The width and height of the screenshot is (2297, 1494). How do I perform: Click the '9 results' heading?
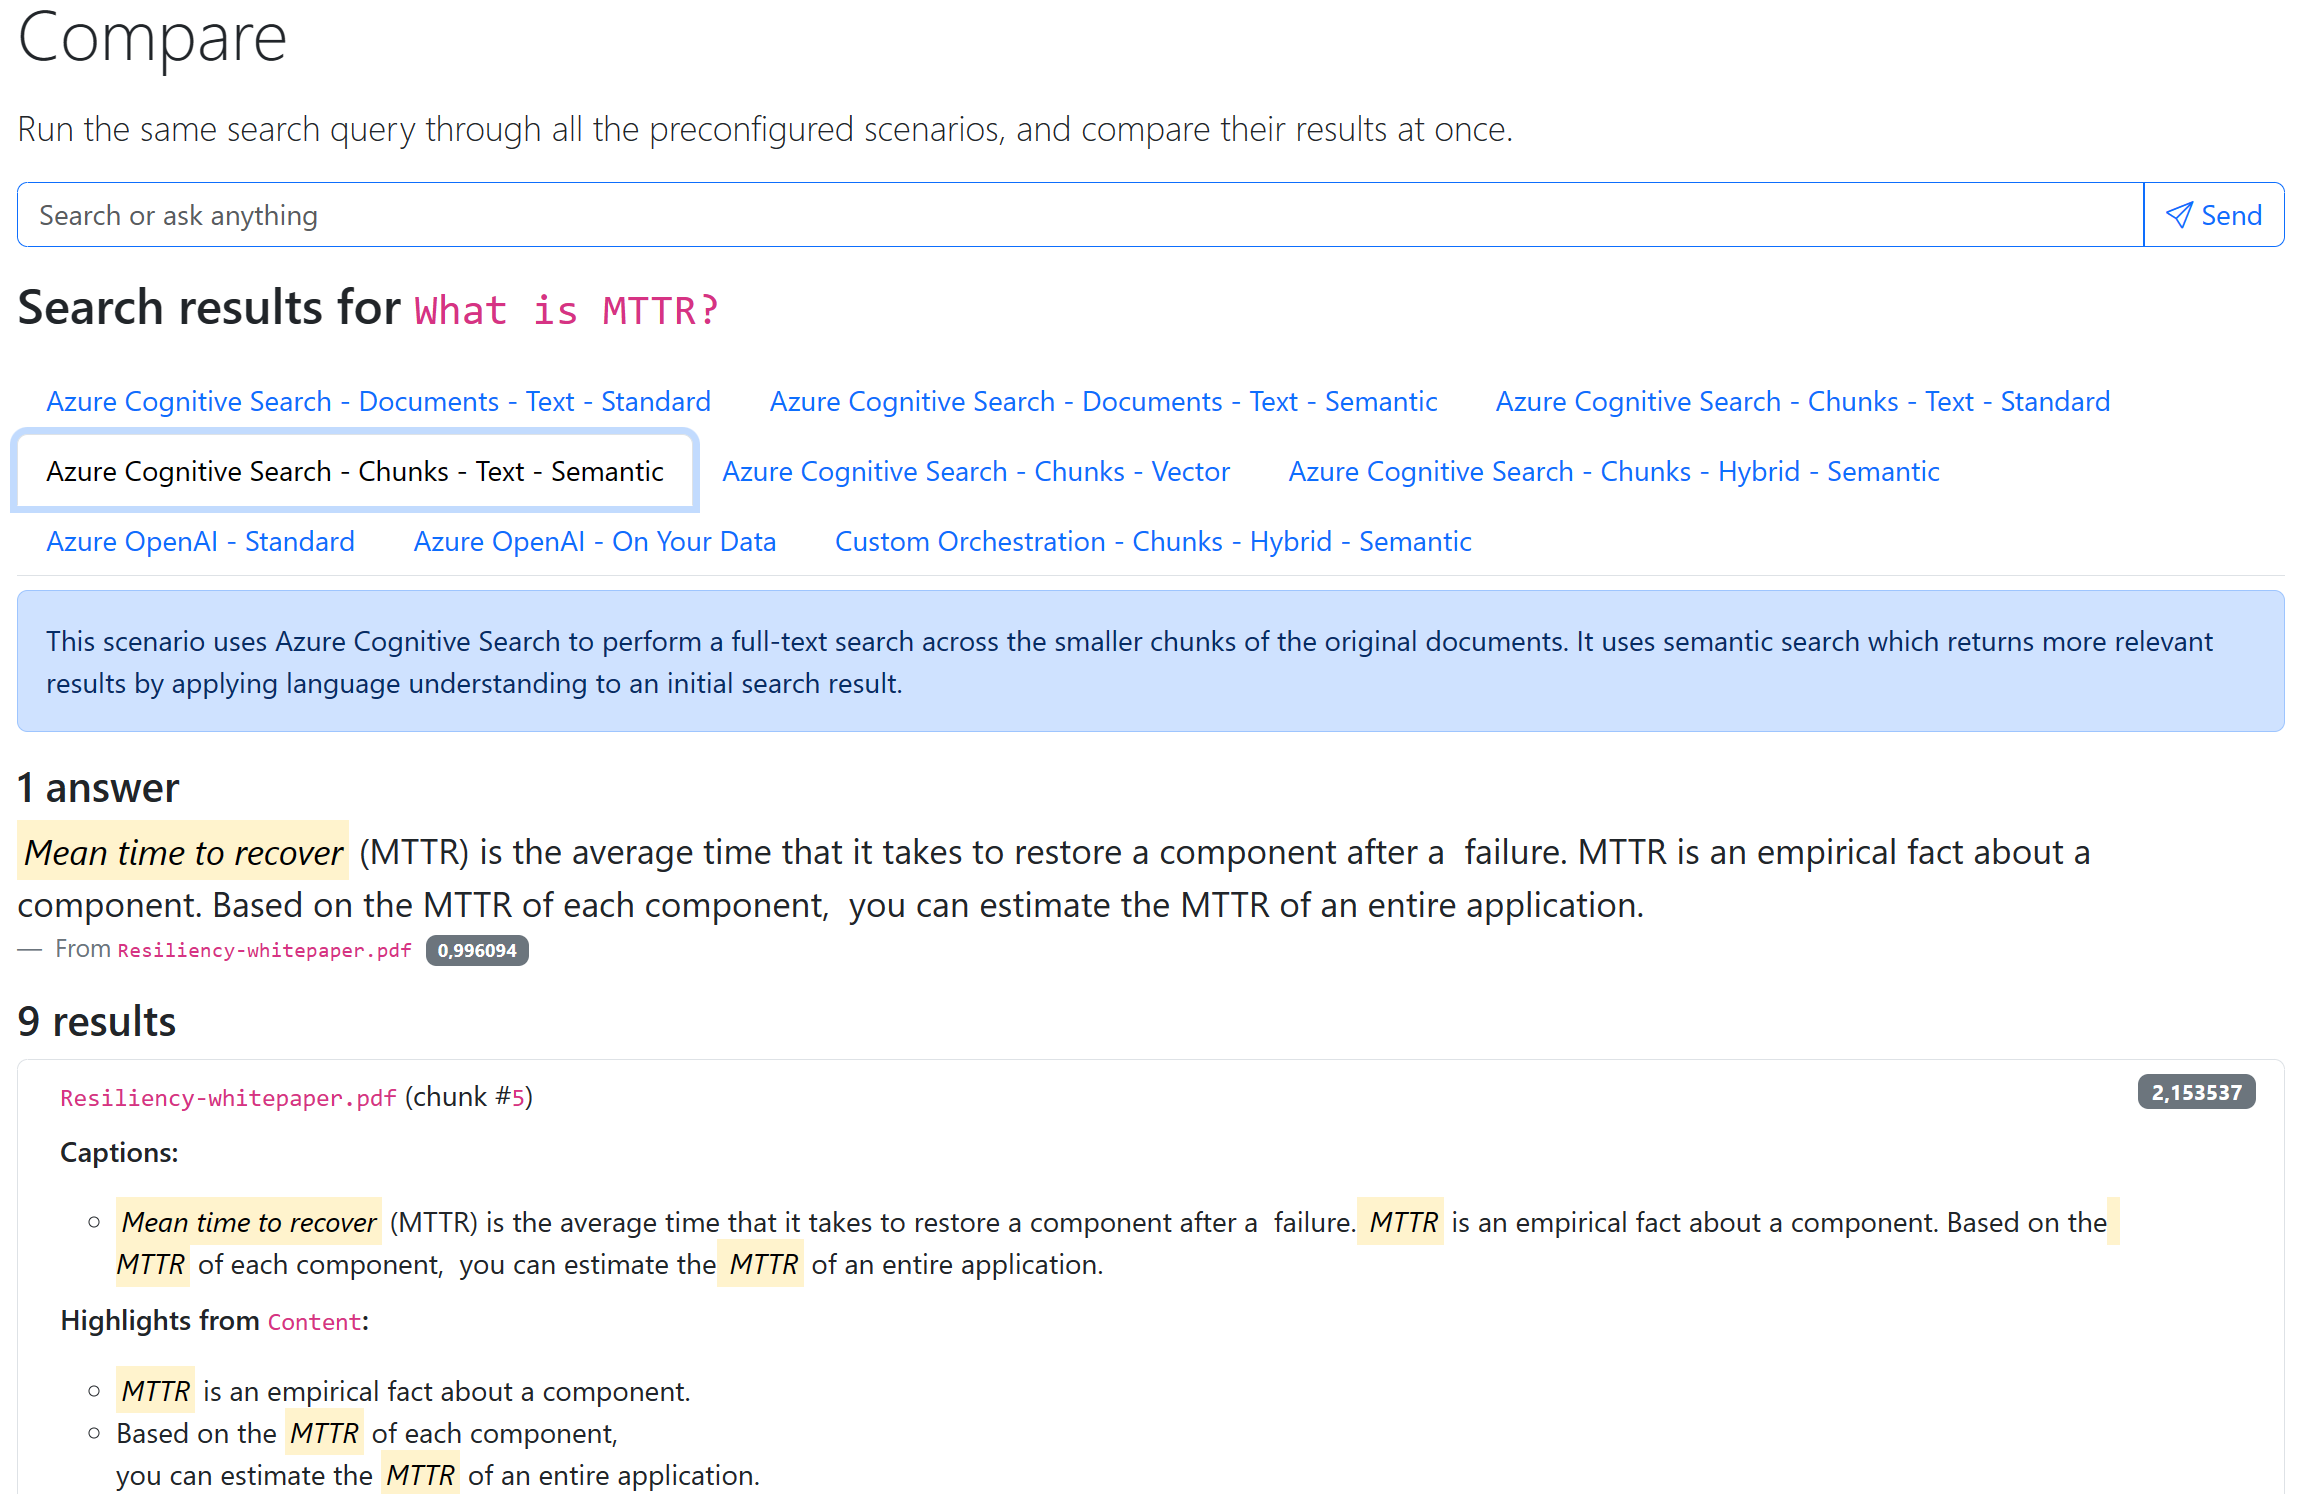coord(97,1022)
